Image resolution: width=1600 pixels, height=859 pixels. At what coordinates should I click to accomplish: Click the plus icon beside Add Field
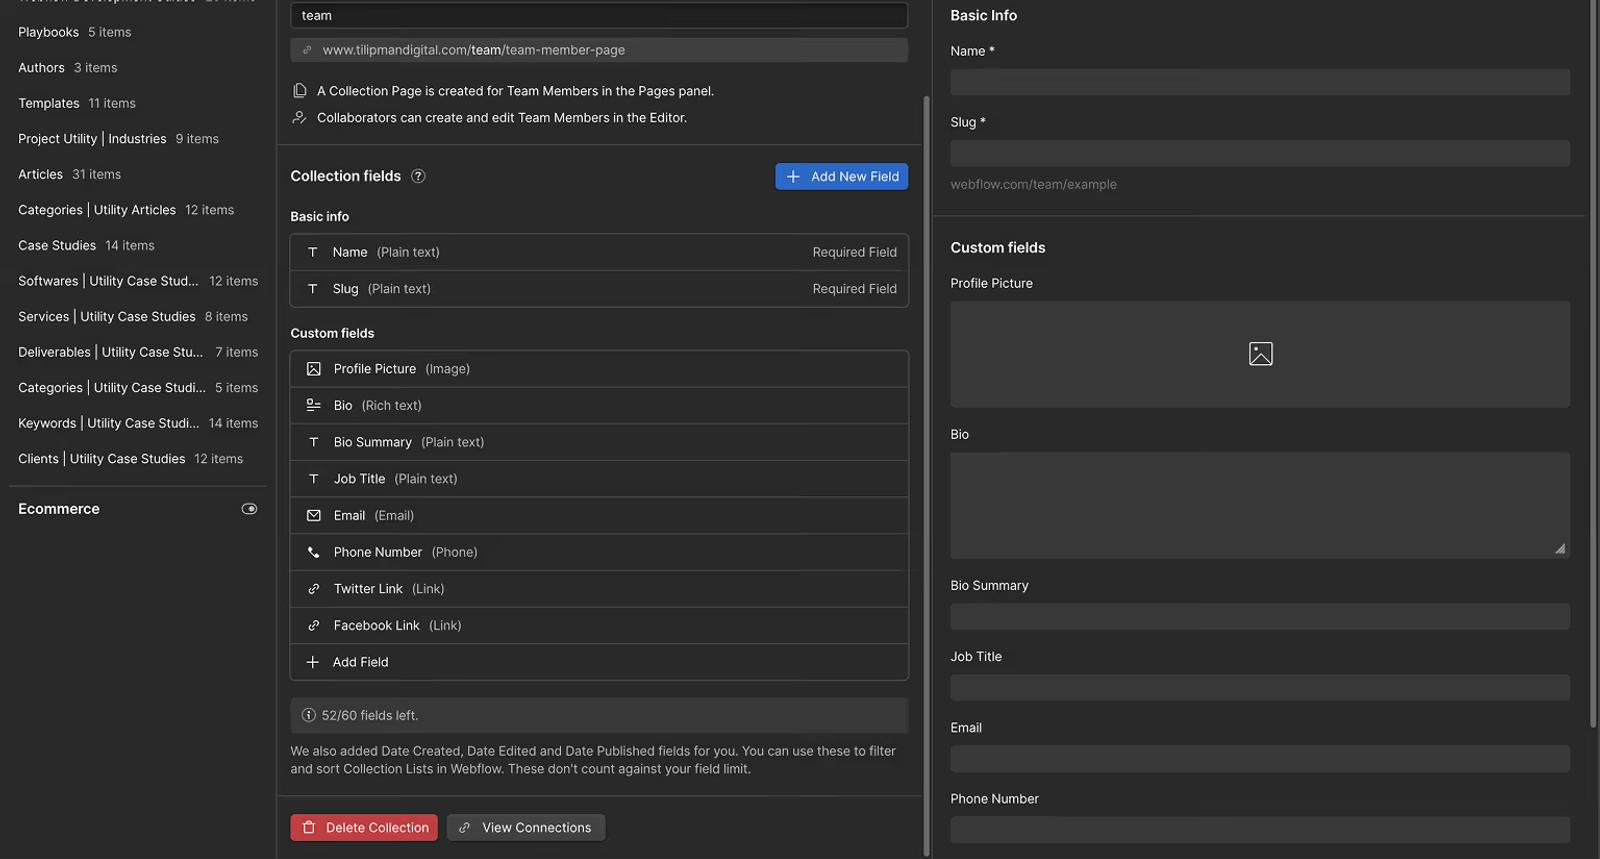tap(313, 662)
